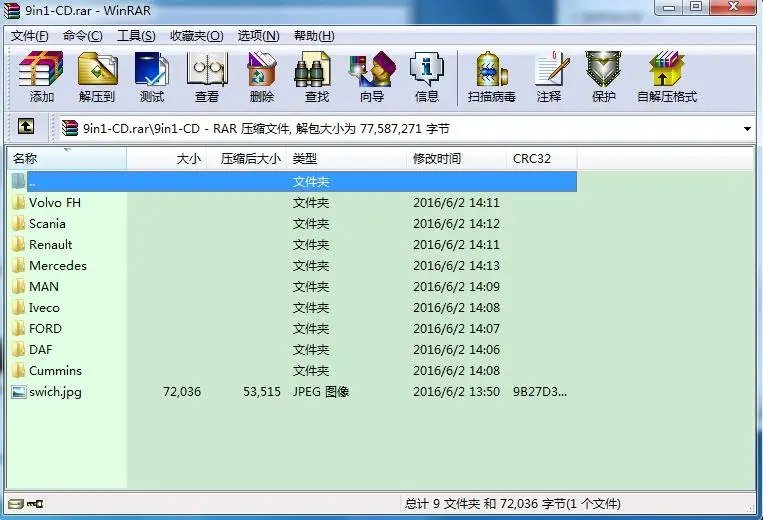Open the 选项(N) menu
763x520 pixels.
coord(258,36)
